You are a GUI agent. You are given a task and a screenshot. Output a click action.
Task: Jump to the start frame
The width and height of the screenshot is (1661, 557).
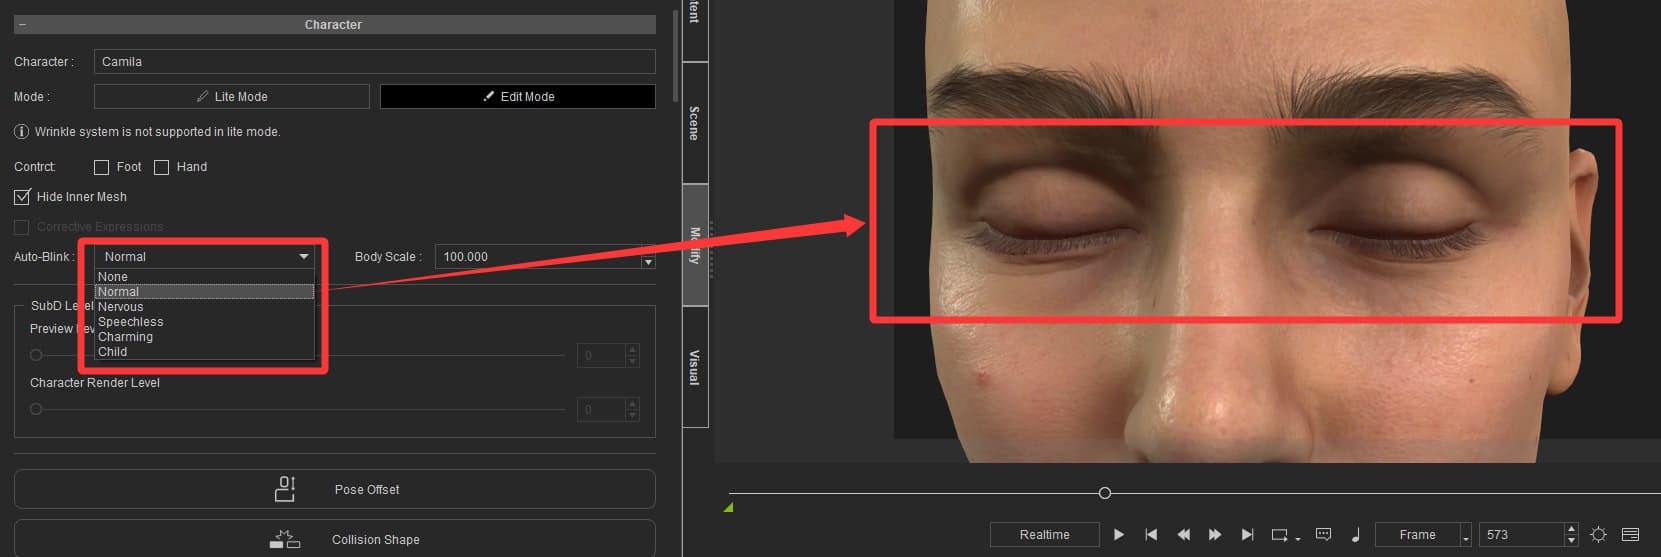tap(1151, 535)
